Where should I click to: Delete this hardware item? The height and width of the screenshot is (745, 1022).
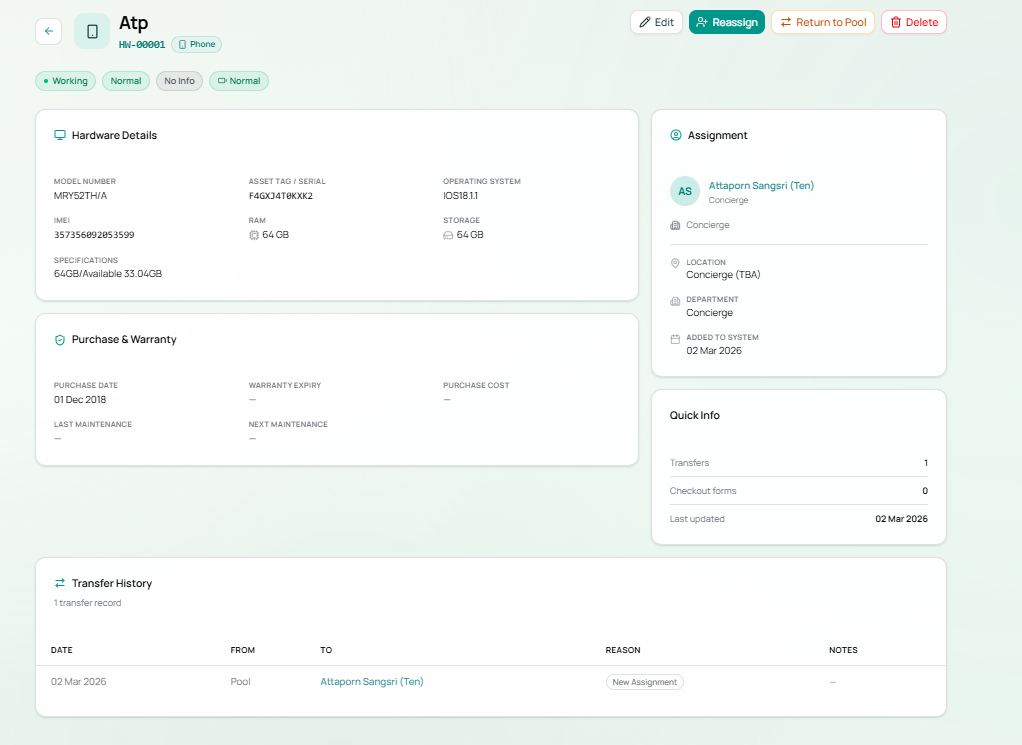tap(914, 22)
